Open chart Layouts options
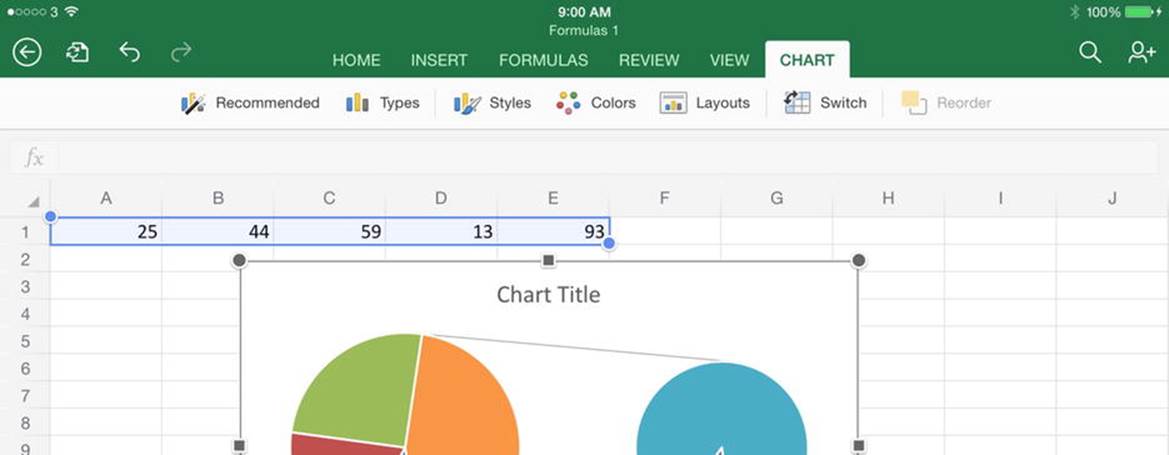 (x=705, y=103)
